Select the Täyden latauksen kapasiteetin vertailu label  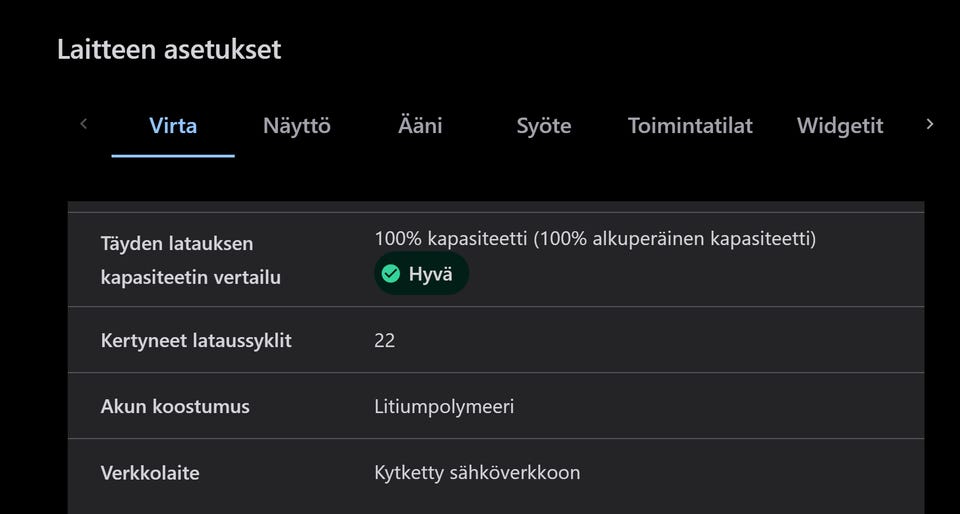tap(190, 260)
